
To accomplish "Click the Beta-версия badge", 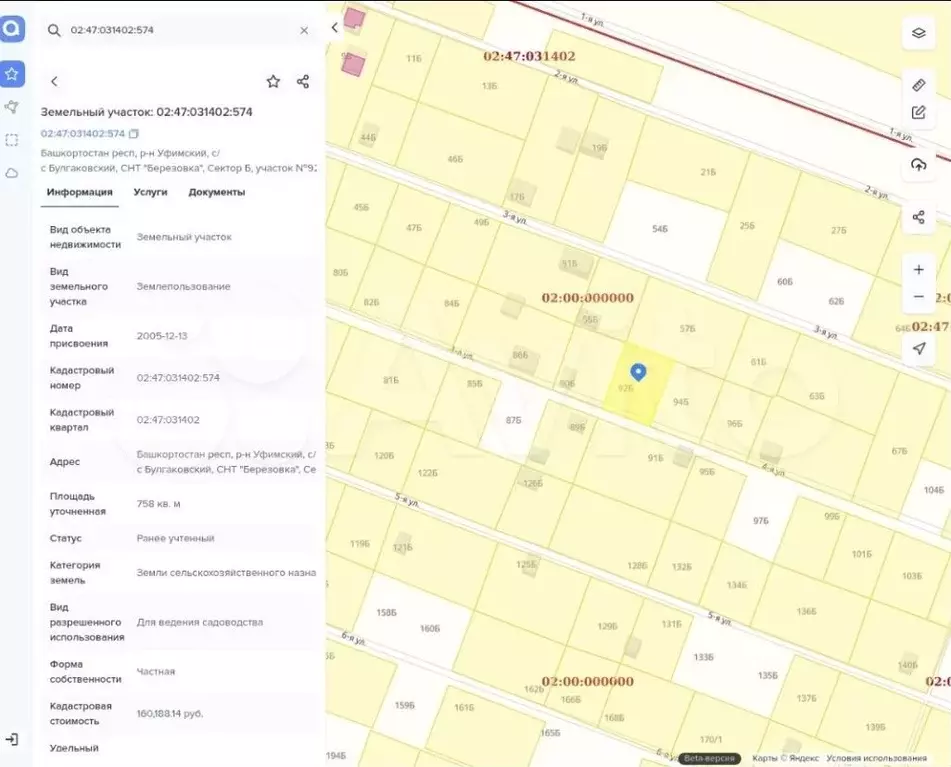I will (x=708, y=758).
